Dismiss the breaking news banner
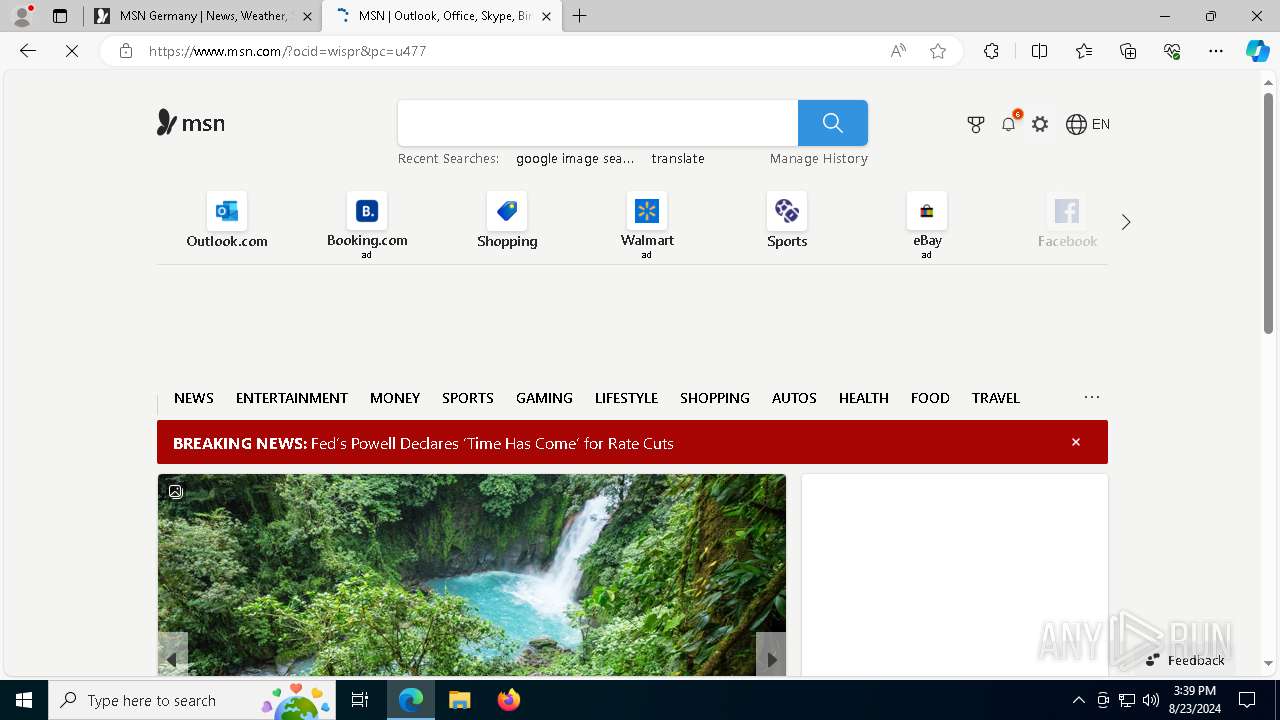1280x720 pixels. (x=1076, y=442)
